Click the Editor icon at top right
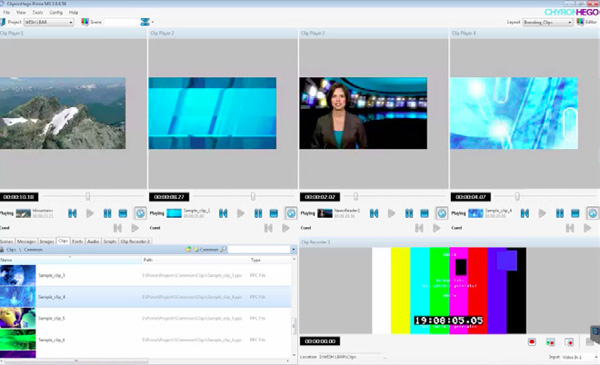600x365 pixels. [x=580, y=22]
